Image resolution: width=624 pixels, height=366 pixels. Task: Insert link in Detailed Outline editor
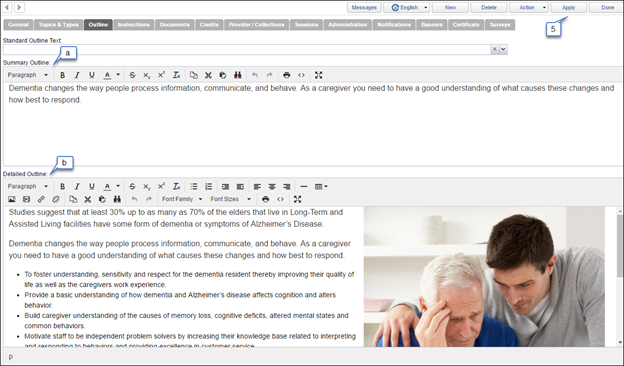[x=41, y=199]
